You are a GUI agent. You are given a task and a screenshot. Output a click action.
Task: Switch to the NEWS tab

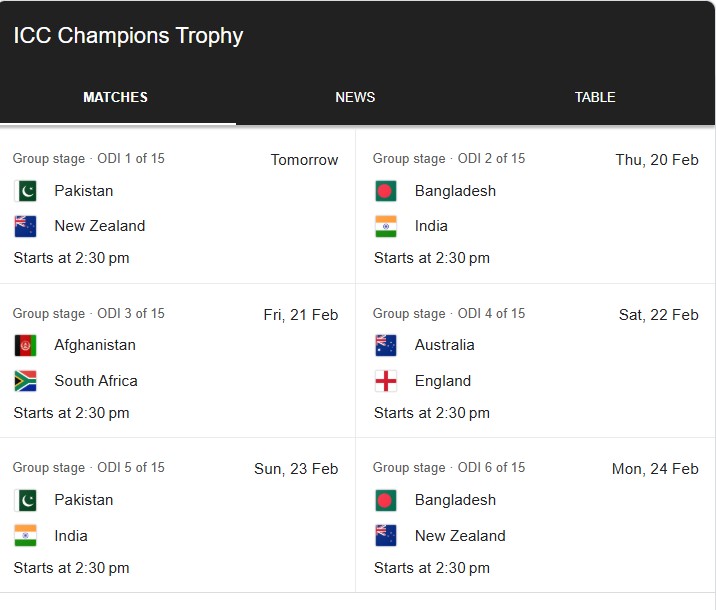pos(355,97)
